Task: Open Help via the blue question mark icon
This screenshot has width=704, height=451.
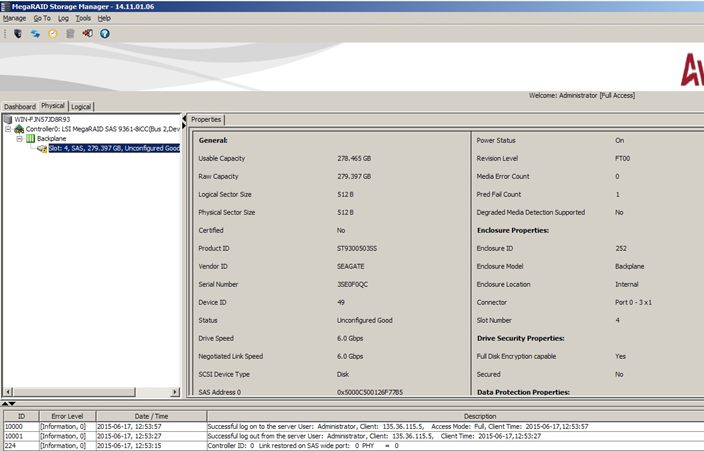Action: pos(105,34)
